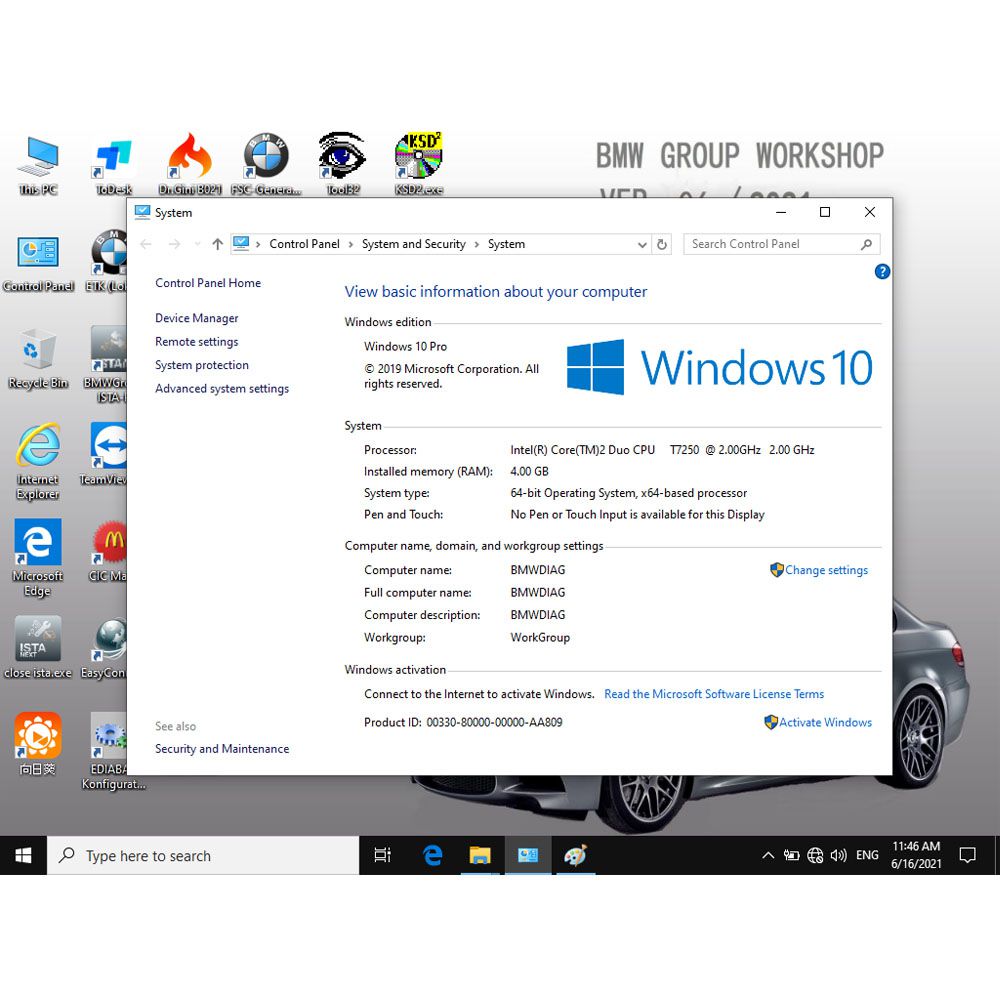
Task: Open recent locations arrow dropdown
Action: pos(197,244)
